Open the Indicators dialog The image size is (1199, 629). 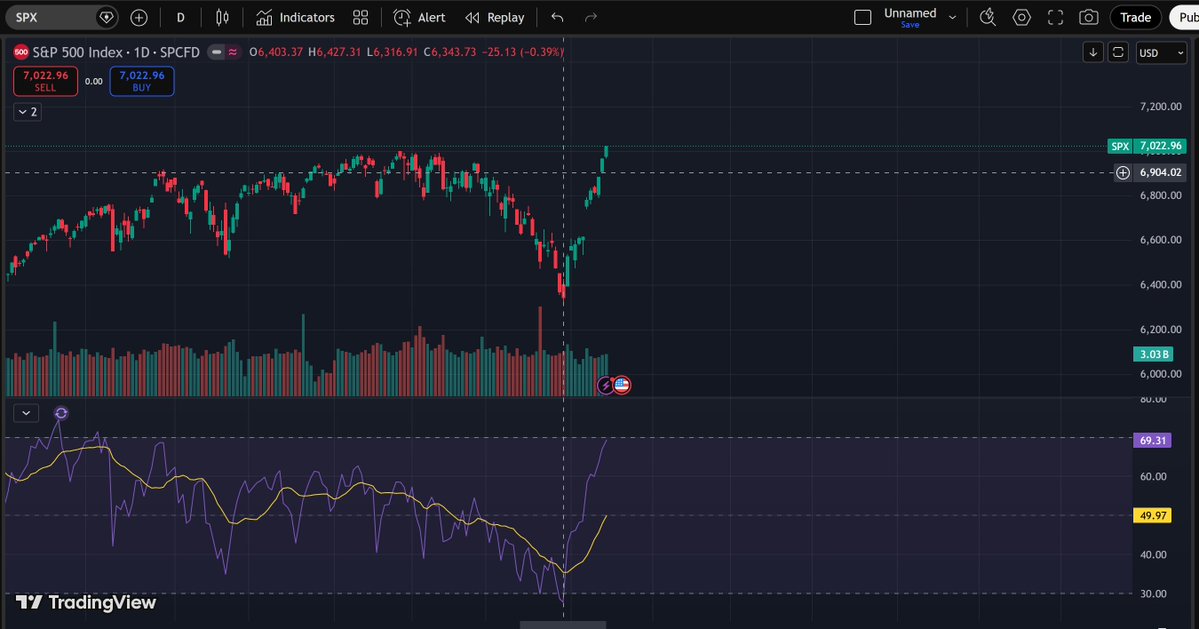(295, 17)
